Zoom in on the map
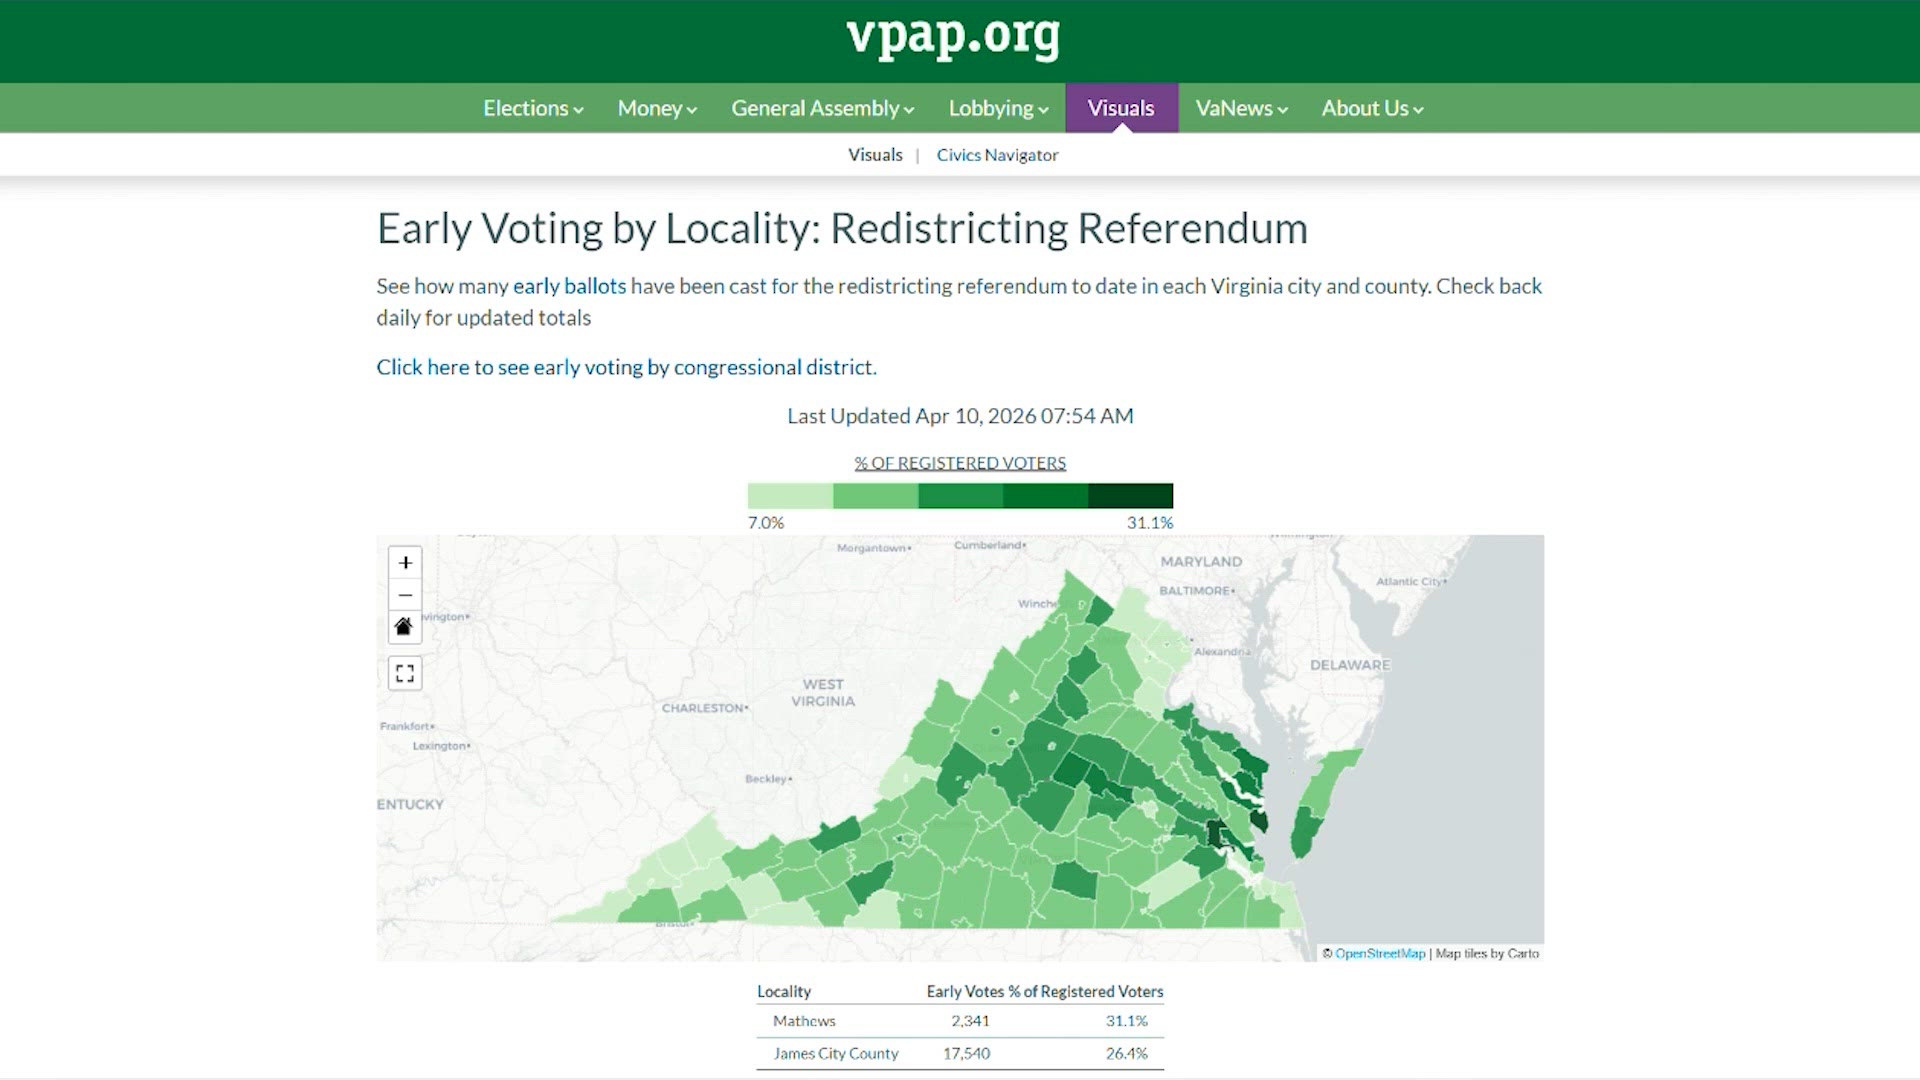Image resolution: width=1920 pixels, height=1080 pixels. [405, 562]
